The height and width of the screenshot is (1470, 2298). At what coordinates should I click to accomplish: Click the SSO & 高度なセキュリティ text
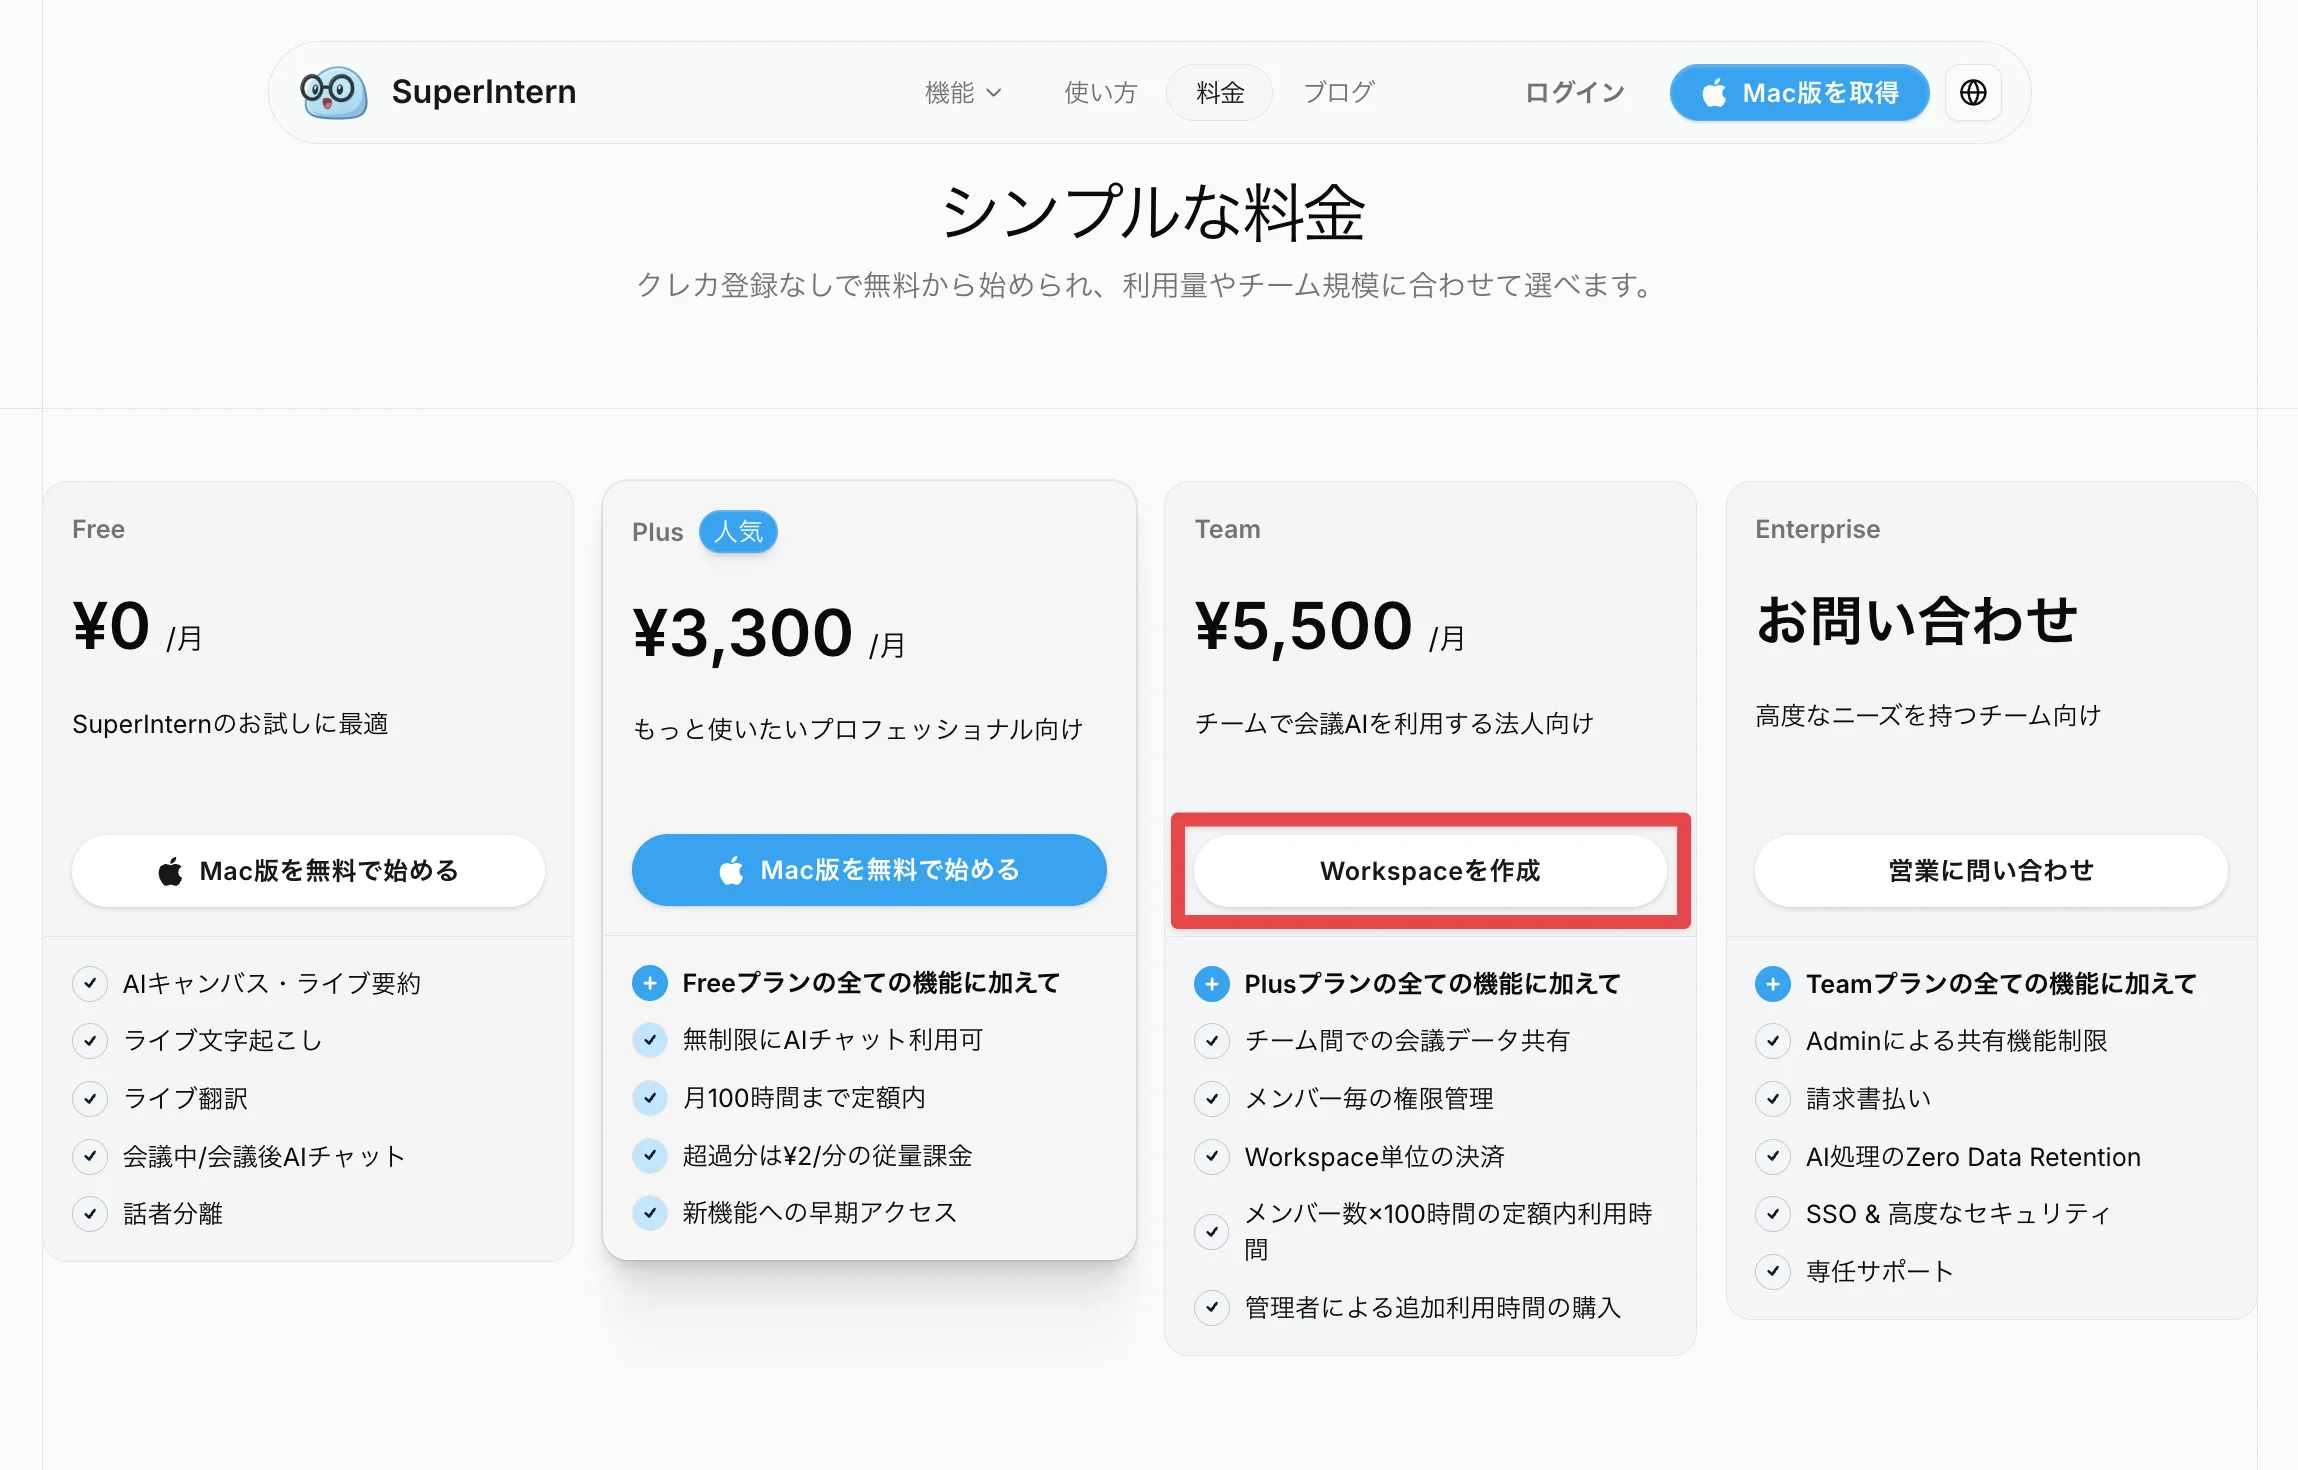[x=1958, y=1214]
